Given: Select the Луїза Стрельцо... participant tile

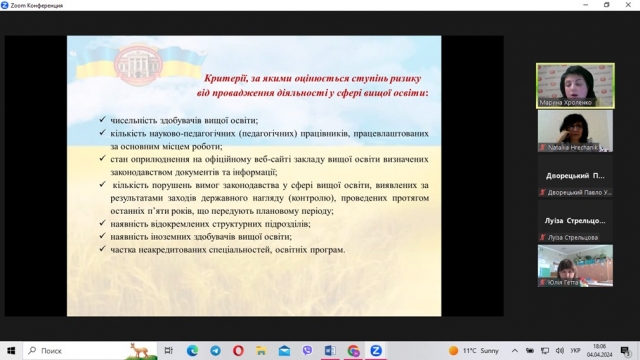Looking at the screenshot, I should [575, 221].
